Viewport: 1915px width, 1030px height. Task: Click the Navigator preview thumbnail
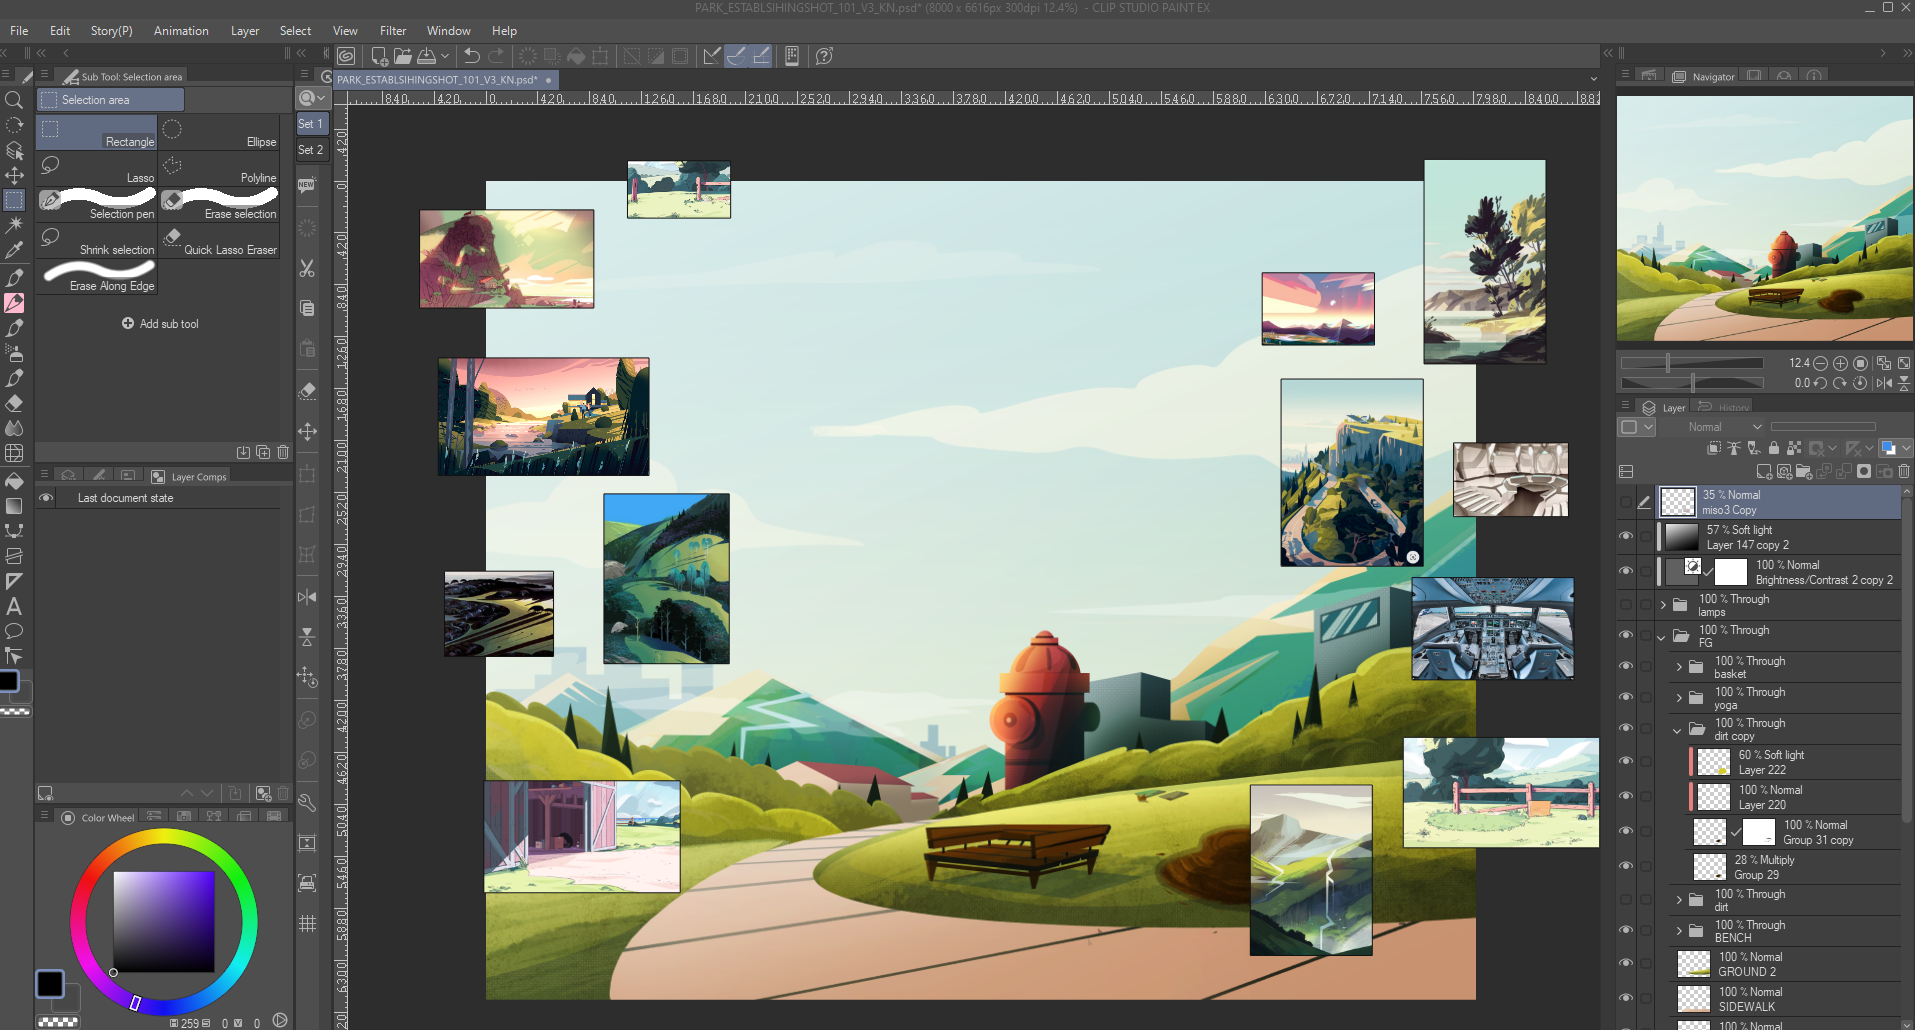click(x=1764, y=218)
